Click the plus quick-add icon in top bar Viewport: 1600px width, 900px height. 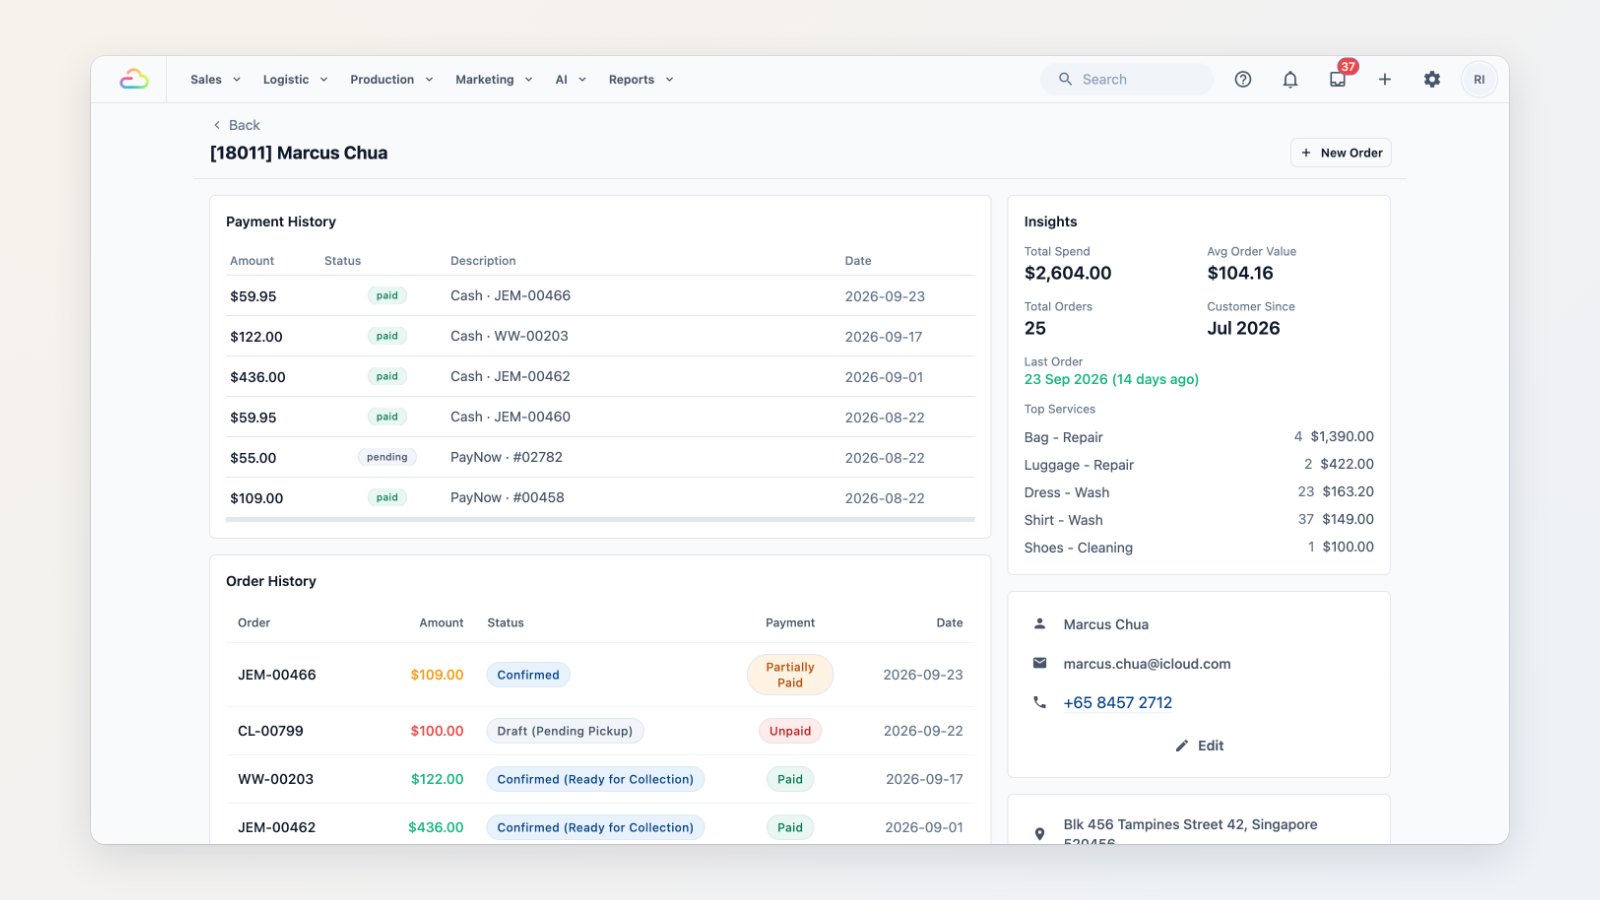point(1385,79)
